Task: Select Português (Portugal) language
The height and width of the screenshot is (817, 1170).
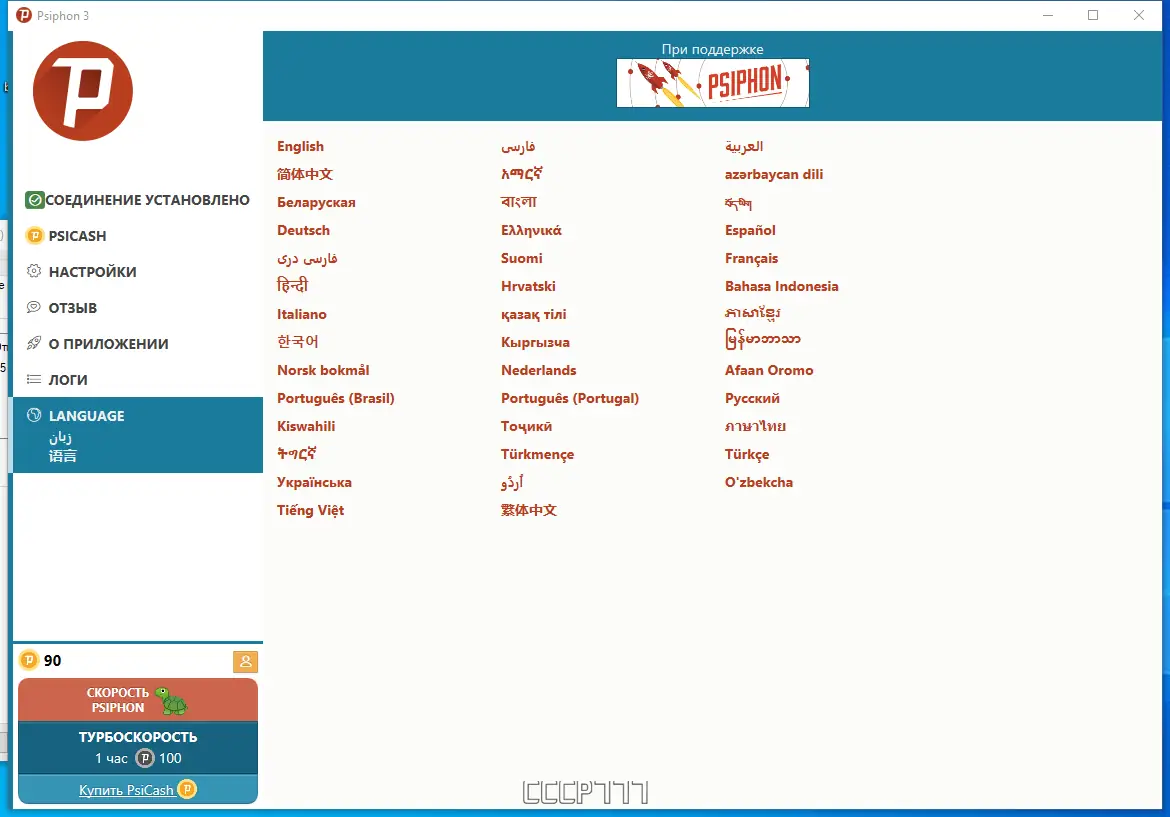Action: (570, 398)
